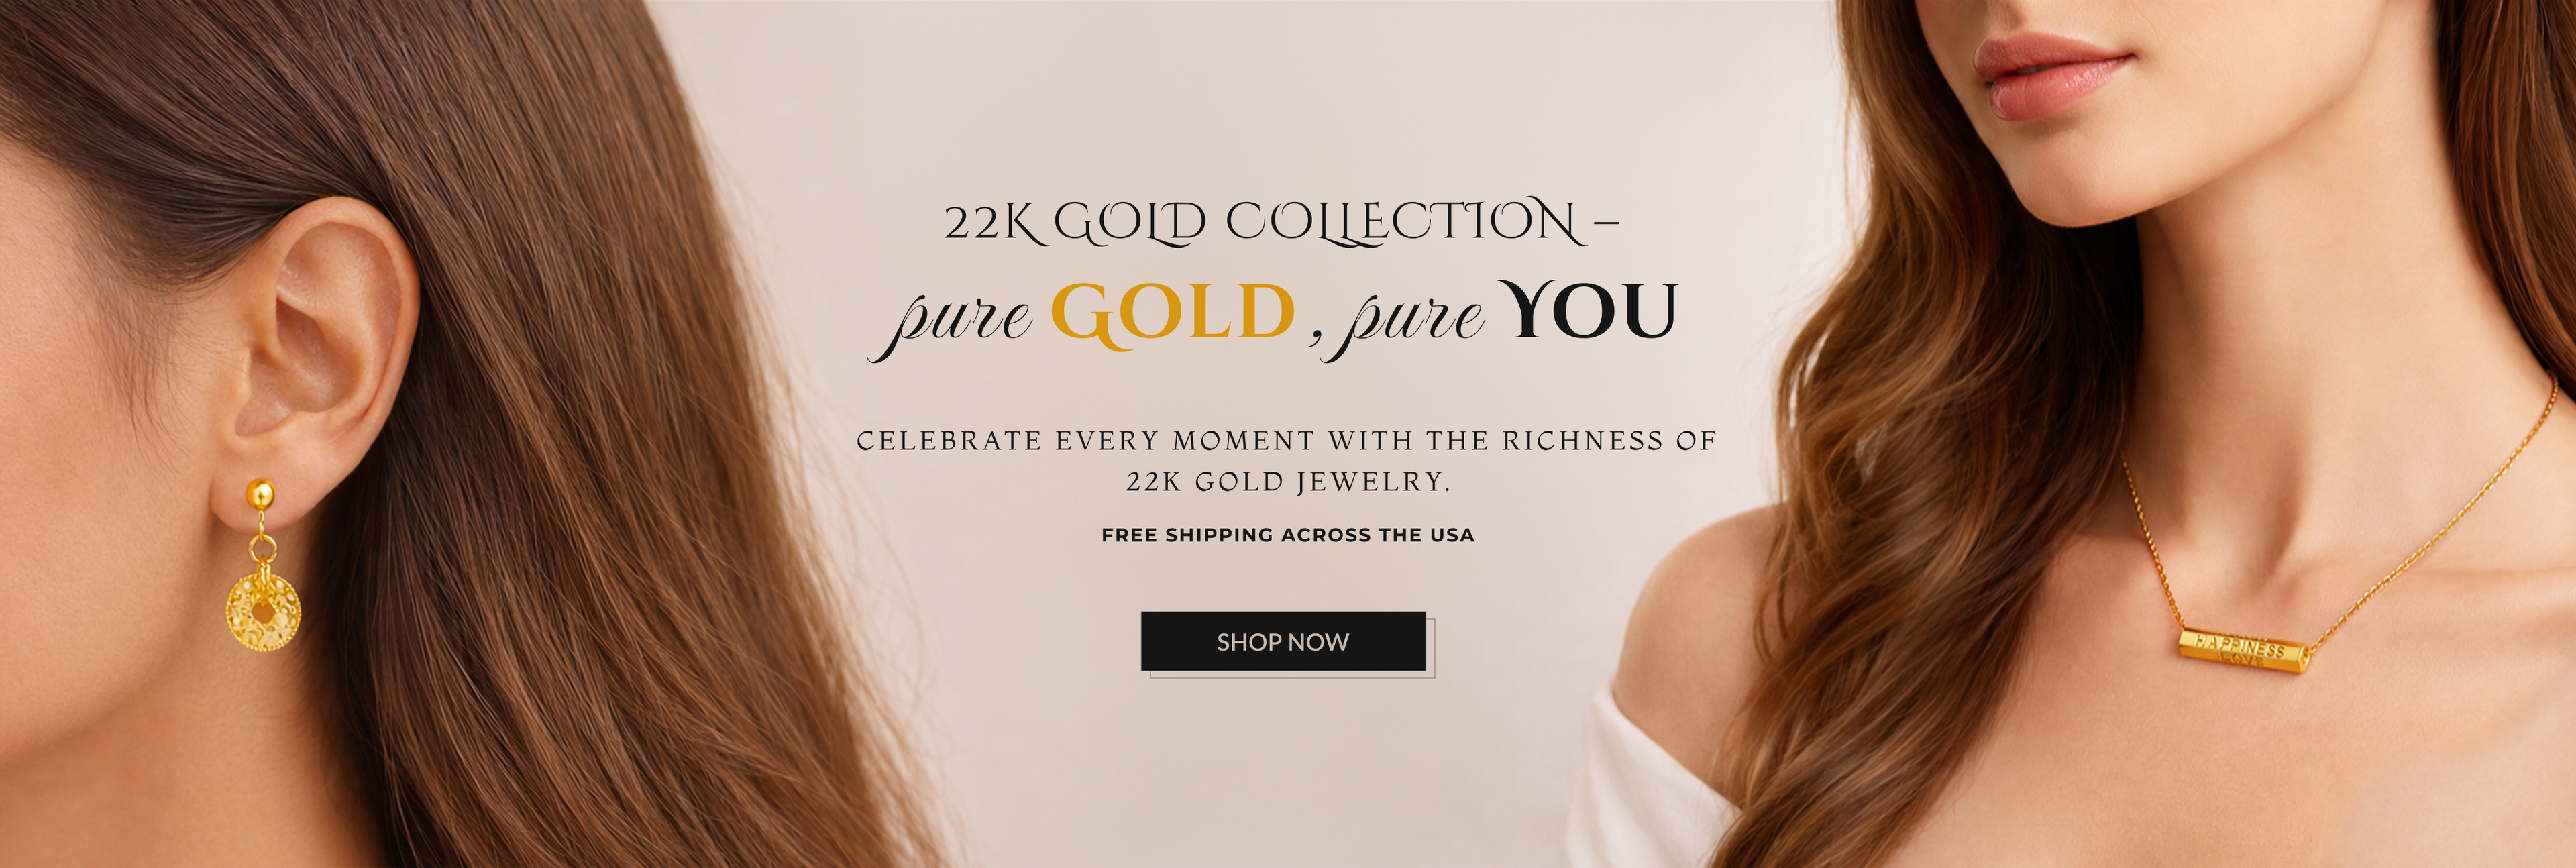Click the gold ball earring stud
Image resolution: width=2576 pixels, height=868 pixels.
(260, 494)
